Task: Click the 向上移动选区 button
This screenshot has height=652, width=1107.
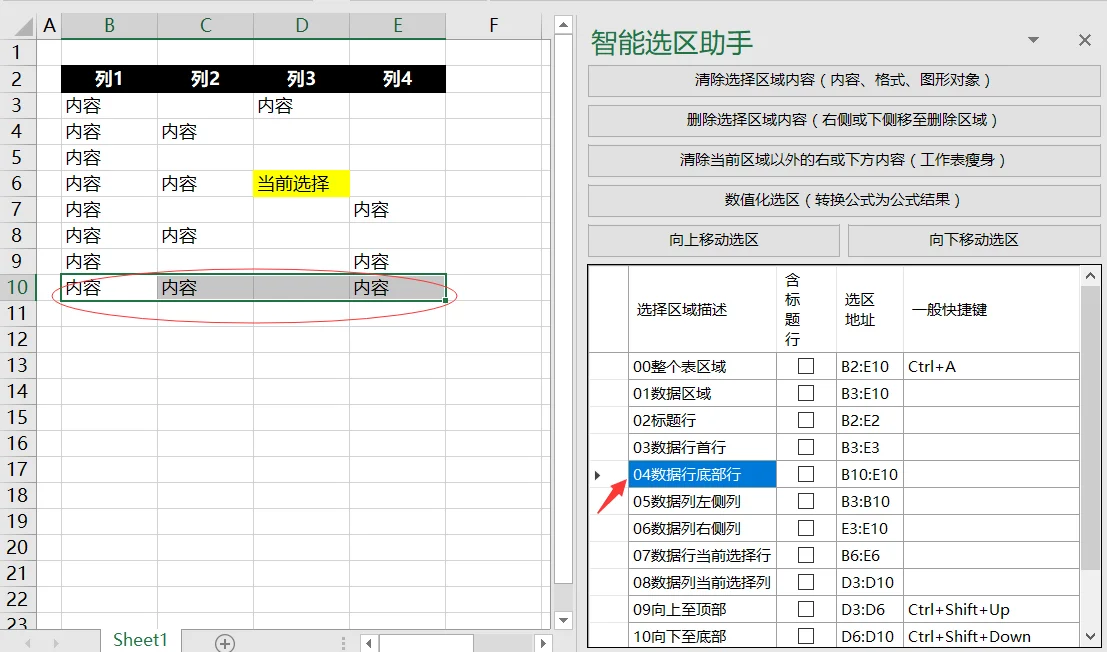Action: (x=714, y=240)
